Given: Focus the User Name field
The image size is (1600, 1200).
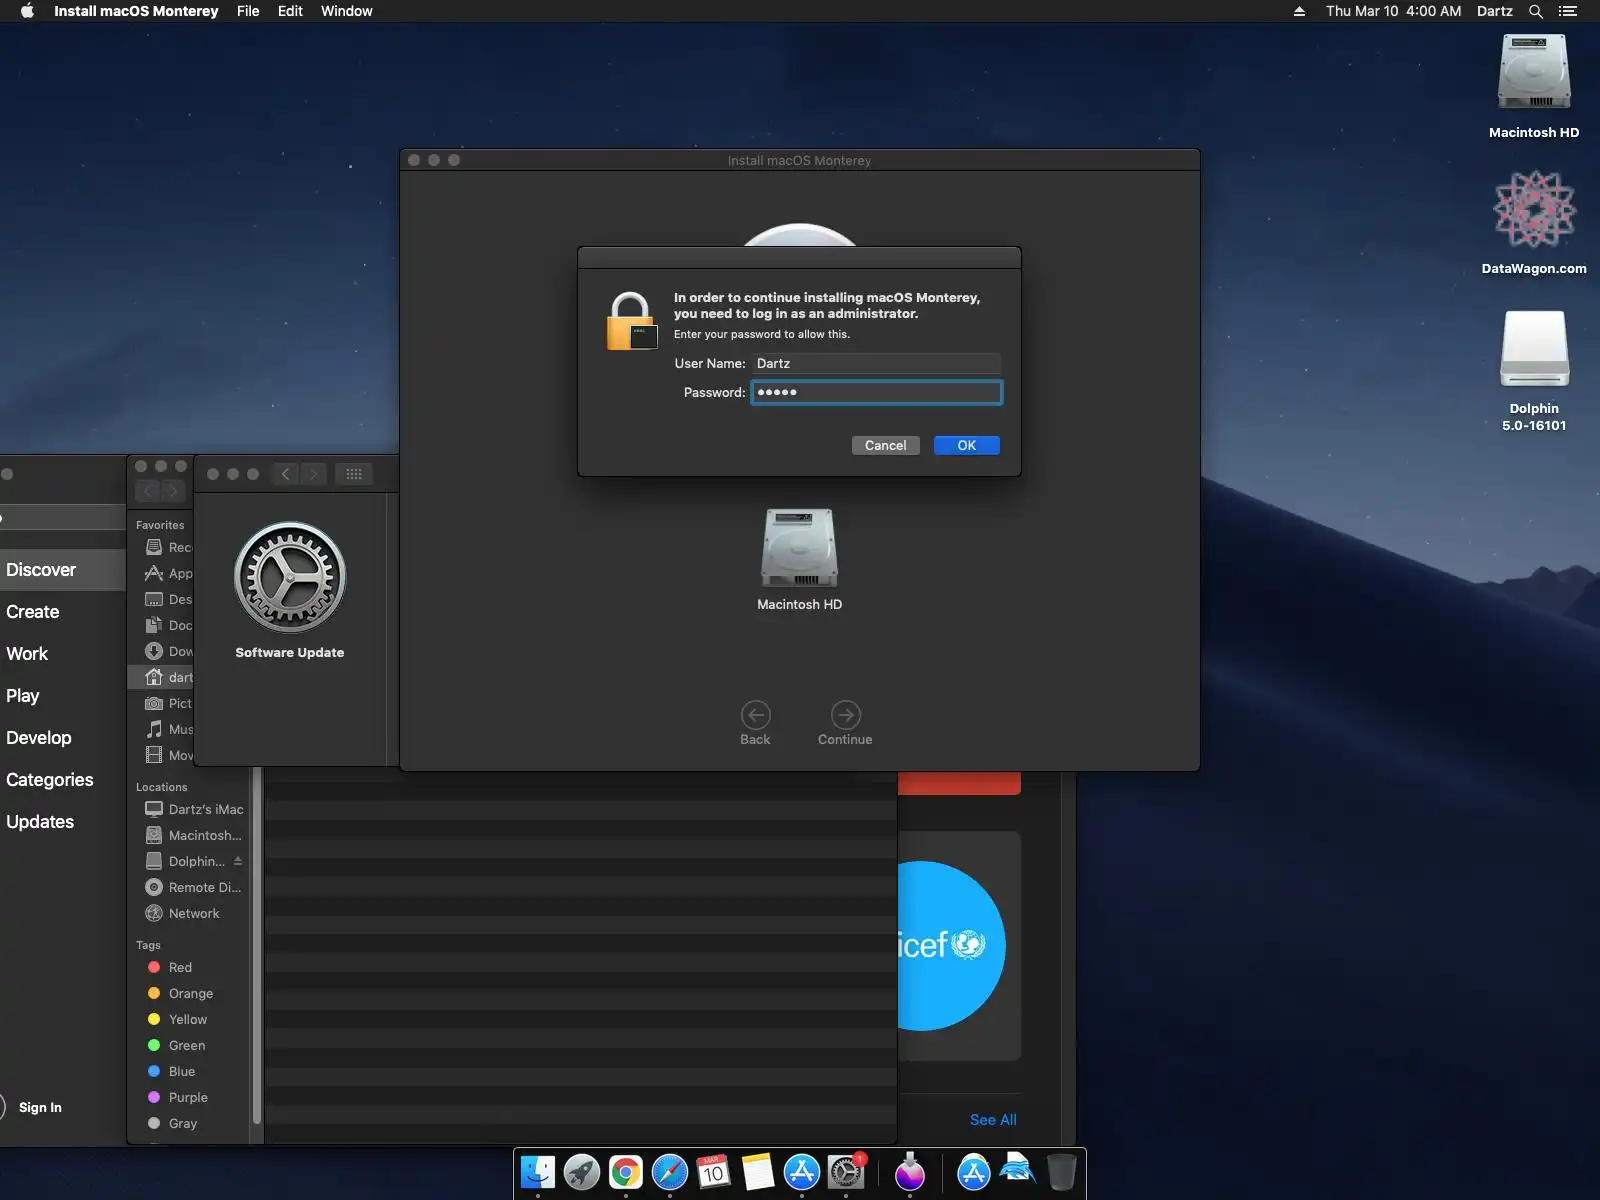Looking at the screenshot, I should [876, 363].
